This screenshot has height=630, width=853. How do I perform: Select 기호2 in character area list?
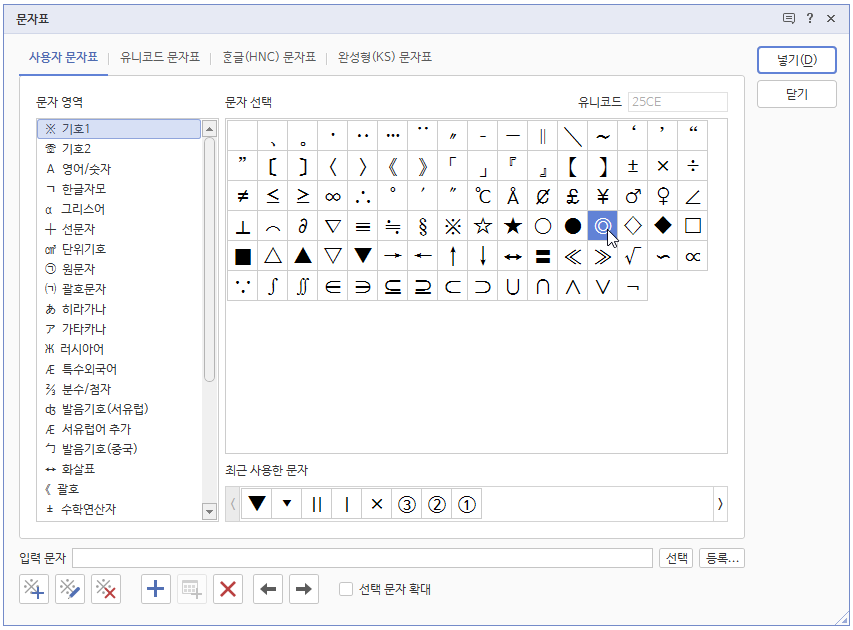tap(119, 149)
